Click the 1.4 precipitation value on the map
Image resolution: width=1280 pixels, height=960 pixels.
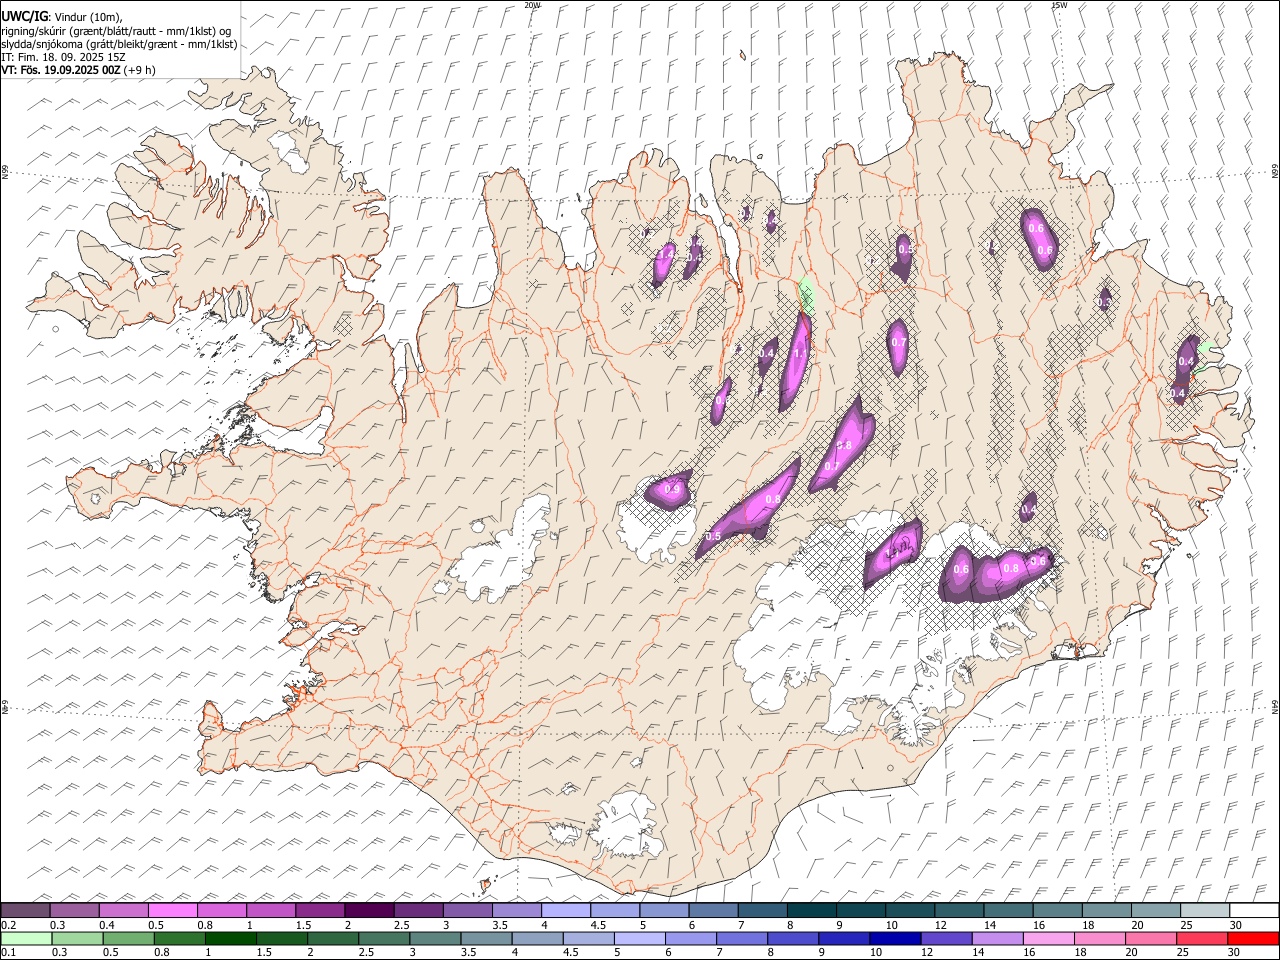665,254
